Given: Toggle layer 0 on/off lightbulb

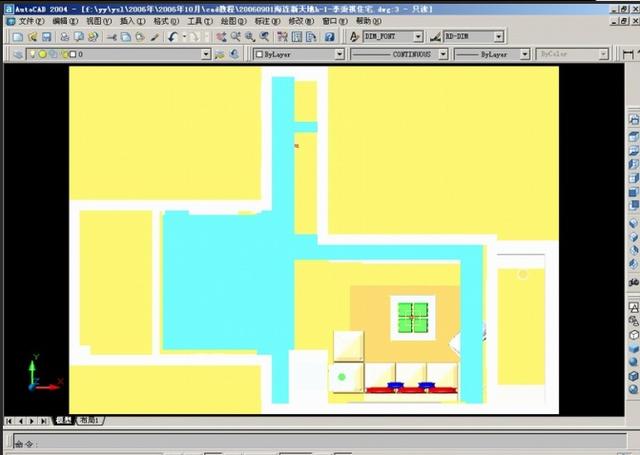Looking at the screenshot, I should tap(33, 54).
